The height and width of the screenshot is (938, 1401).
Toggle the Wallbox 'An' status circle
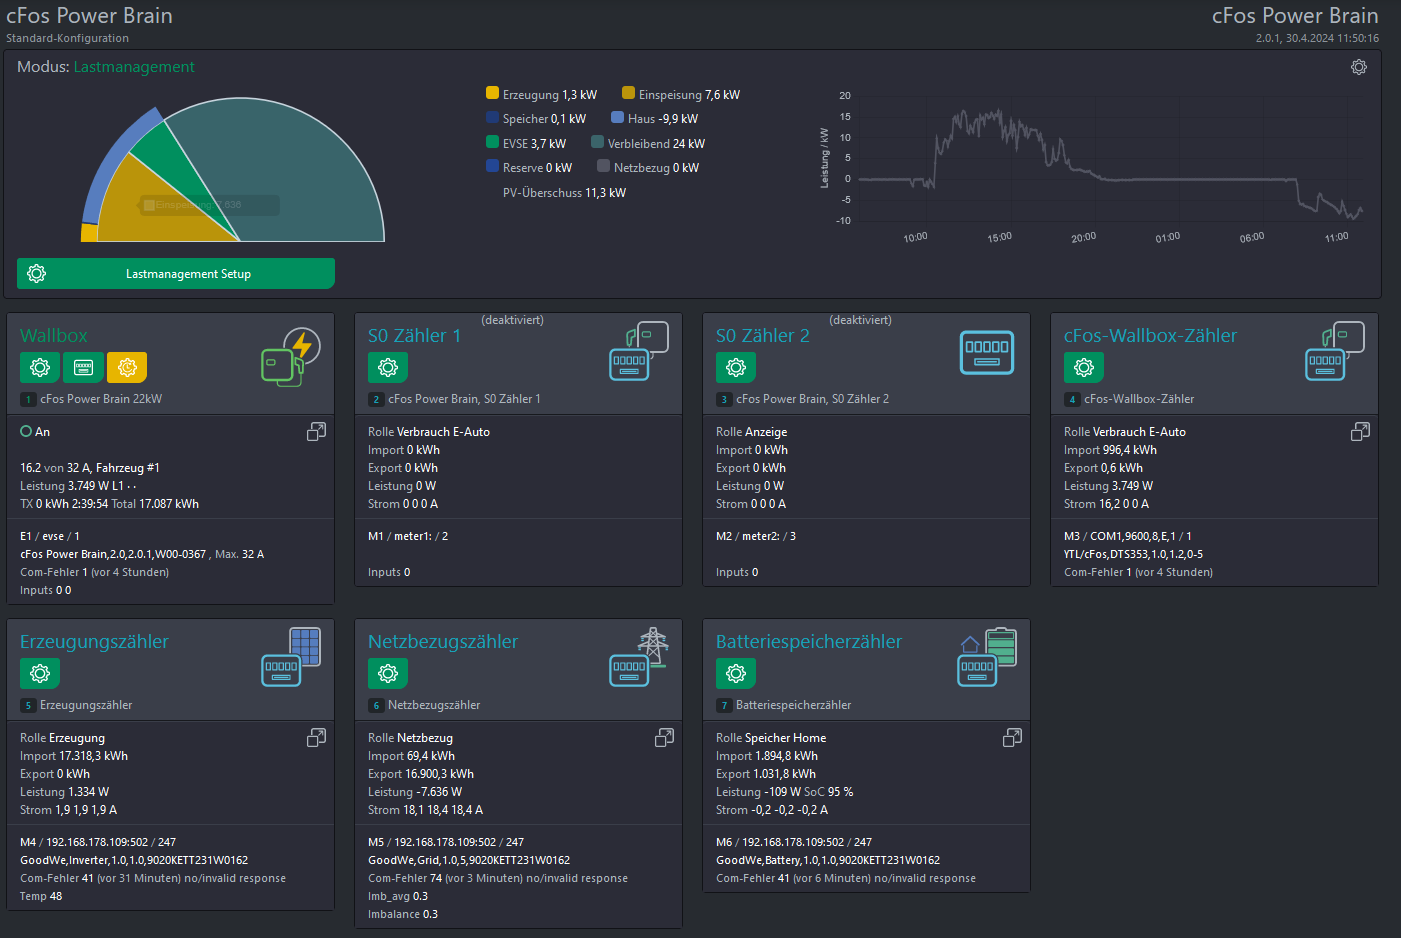click(x=26, y=431)
